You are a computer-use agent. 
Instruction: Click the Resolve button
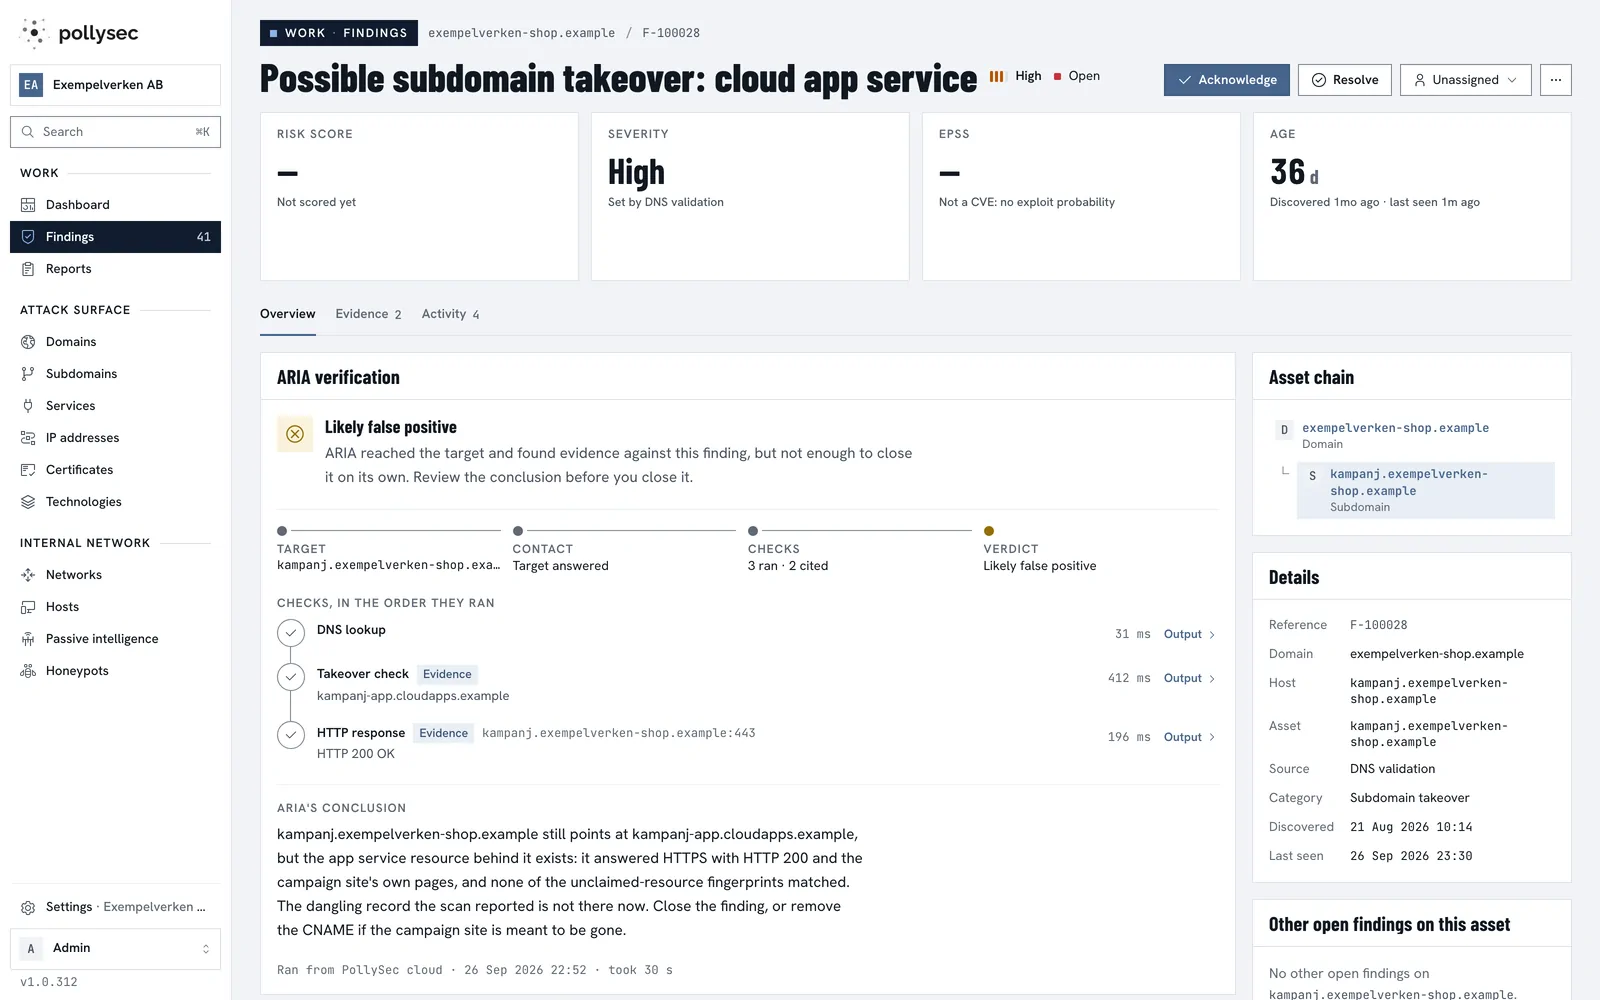pos(1345,80)
